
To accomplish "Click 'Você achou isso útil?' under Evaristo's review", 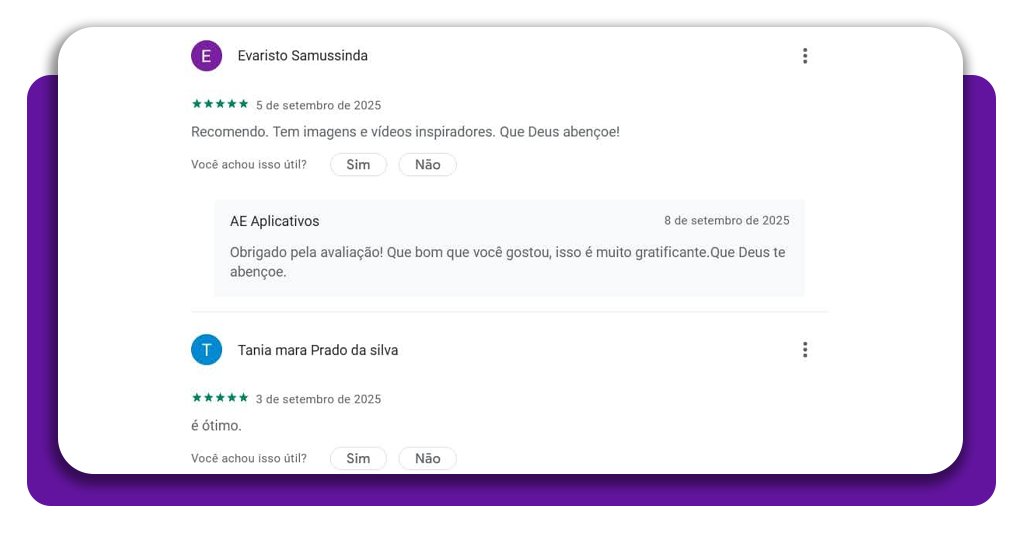I will pos(249,165).
